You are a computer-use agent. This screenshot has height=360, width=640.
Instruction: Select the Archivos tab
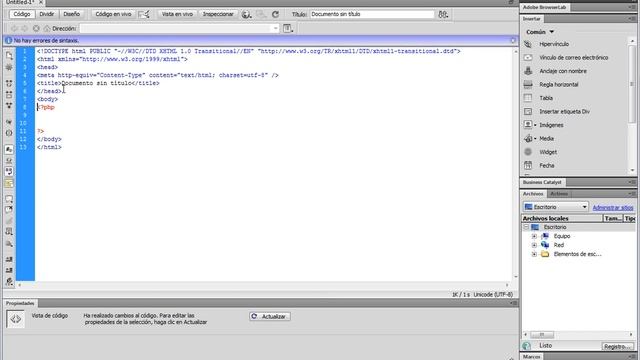pyautogui.click(x=533, y=194)
